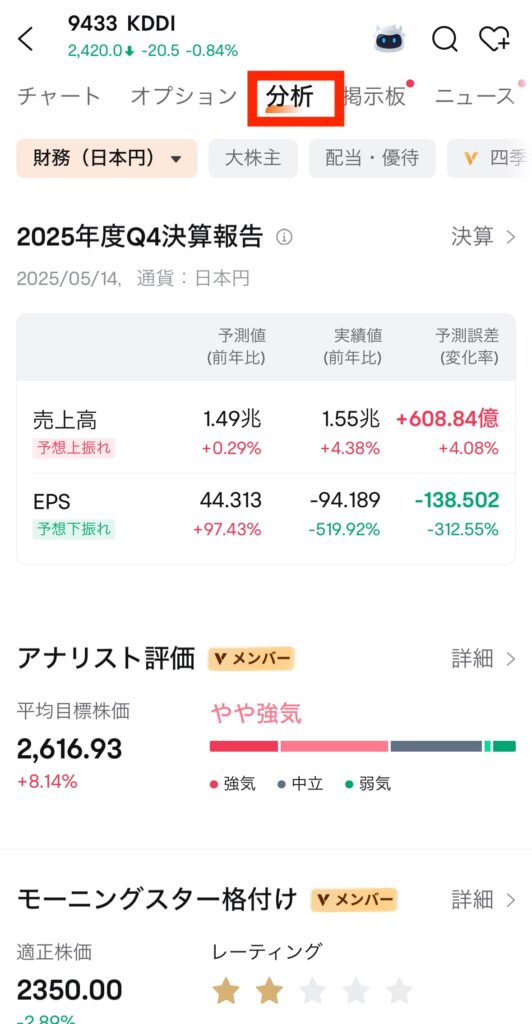The width and height of the screenshot is (532, 1024).
Task: Tap the メンバー badge next to モーニングスター格付け
Action: [354, 901]
